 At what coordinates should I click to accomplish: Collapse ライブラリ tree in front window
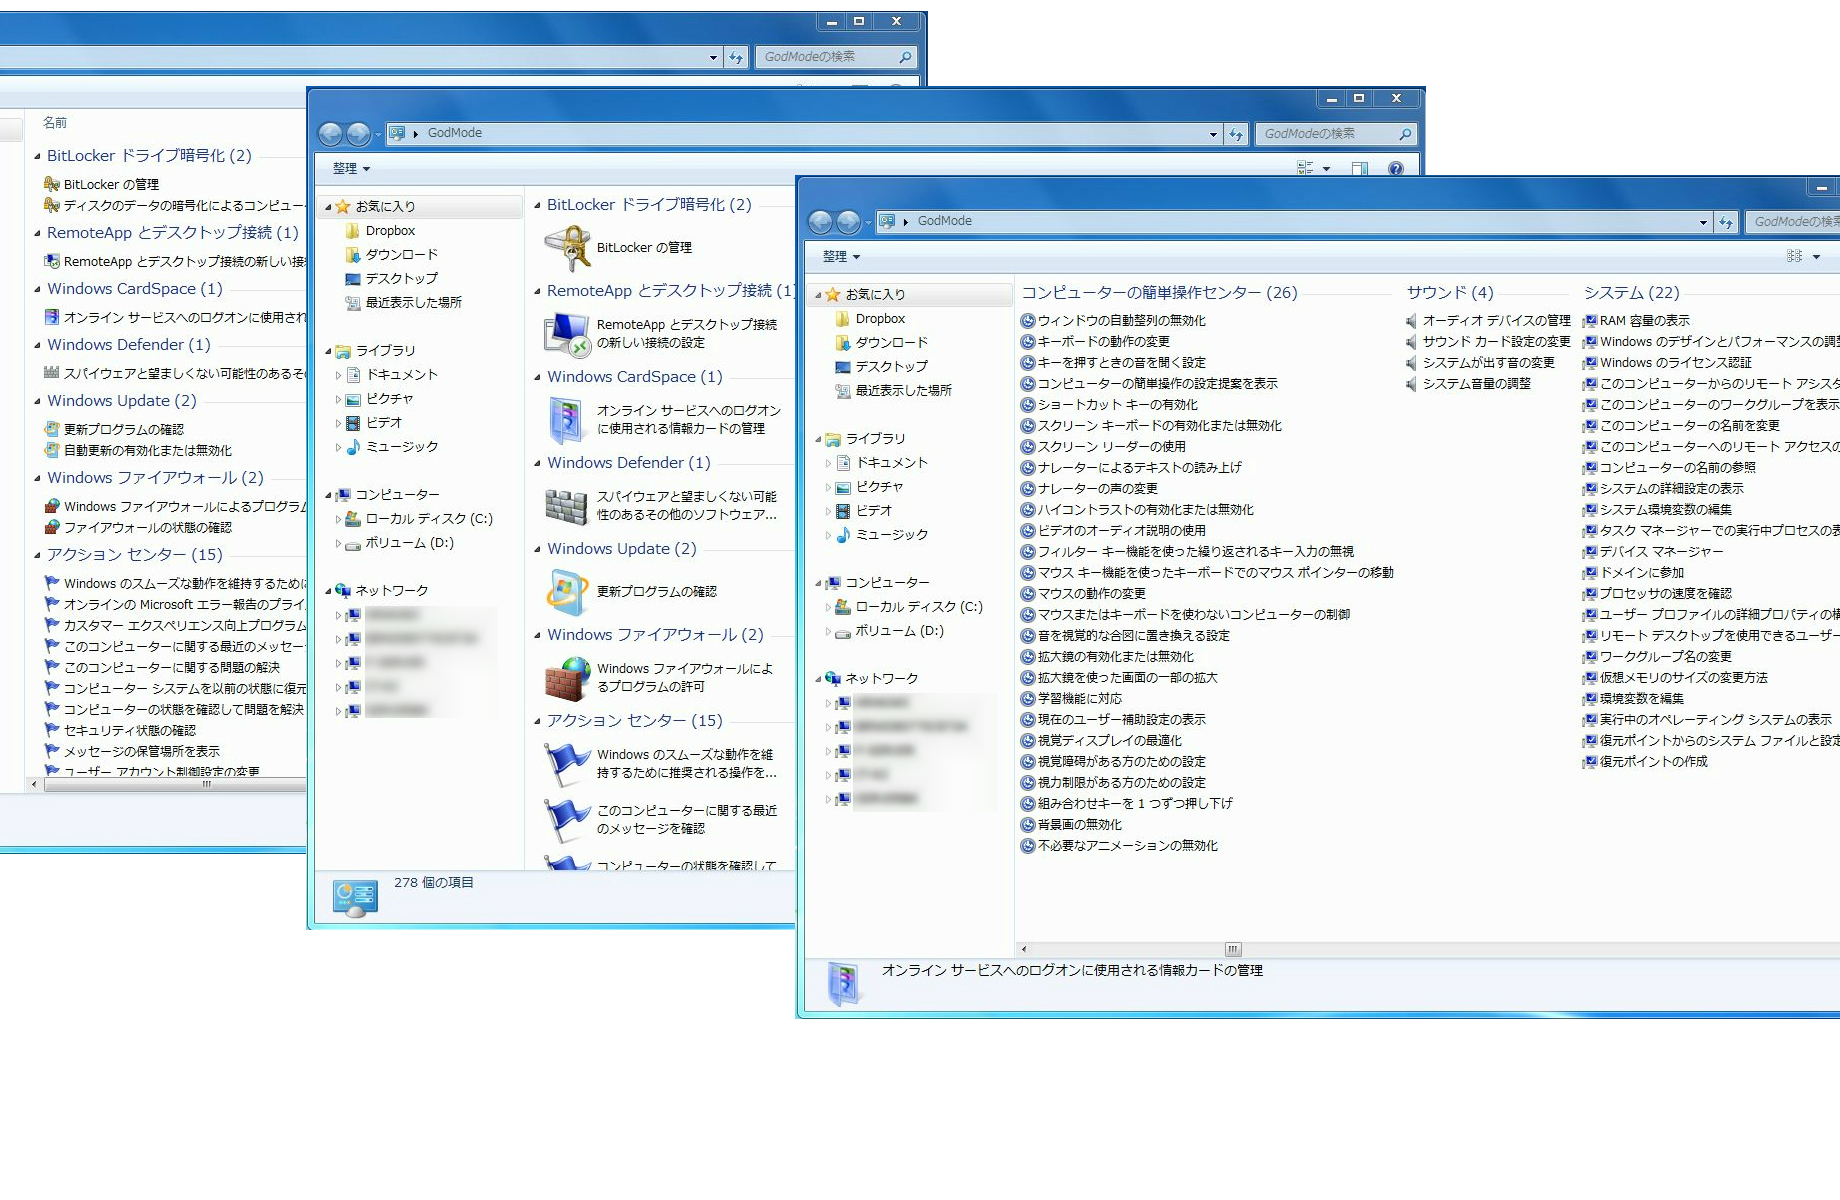click(818, 439)
